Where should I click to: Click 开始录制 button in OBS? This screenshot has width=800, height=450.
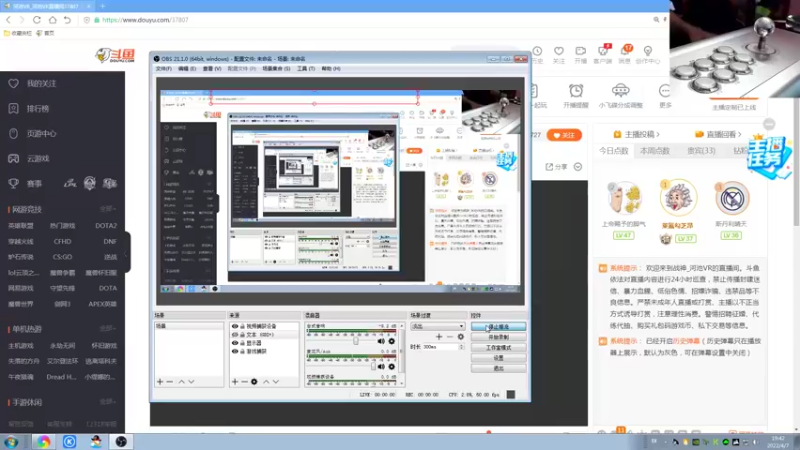(x=498, y=337)
